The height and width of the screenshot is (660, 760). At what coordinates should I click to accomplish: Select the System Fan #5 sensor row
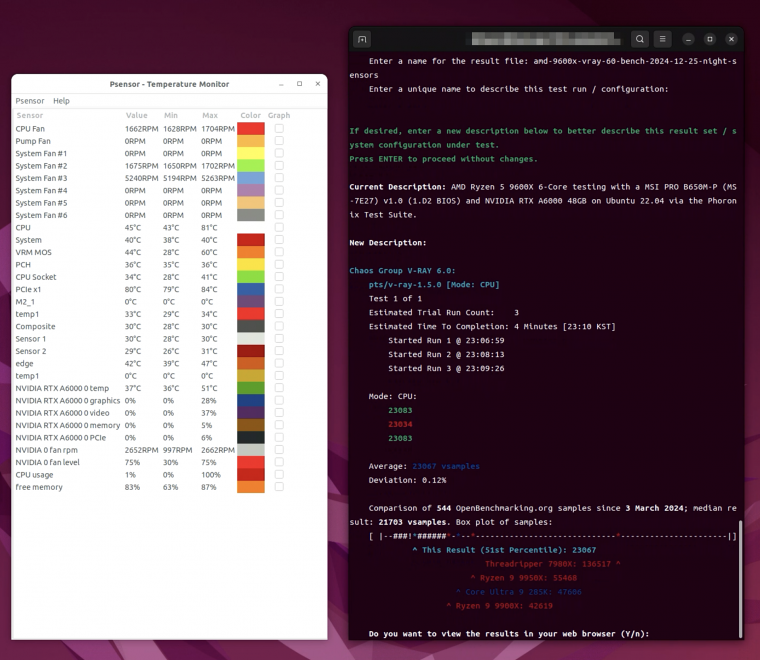click(x=169, y=203)
